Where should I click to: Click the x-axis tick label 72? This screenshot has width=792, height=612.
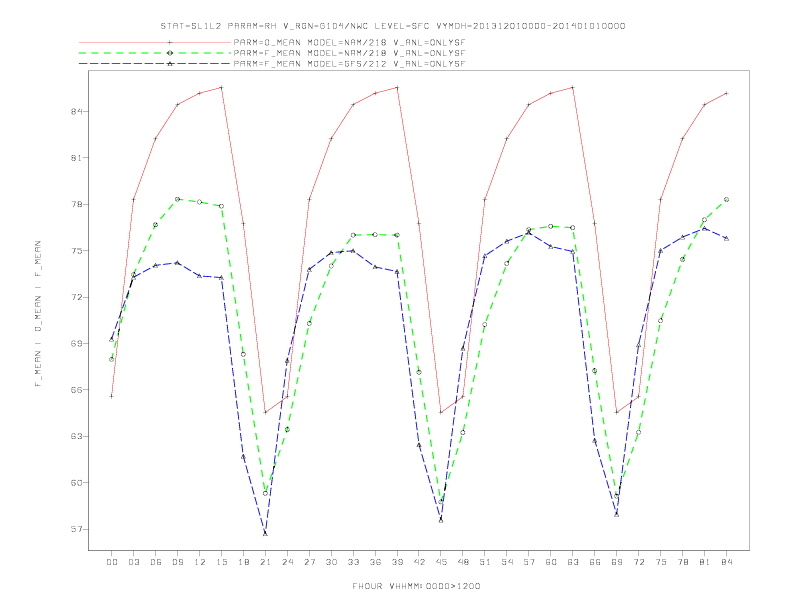[639, 562]
